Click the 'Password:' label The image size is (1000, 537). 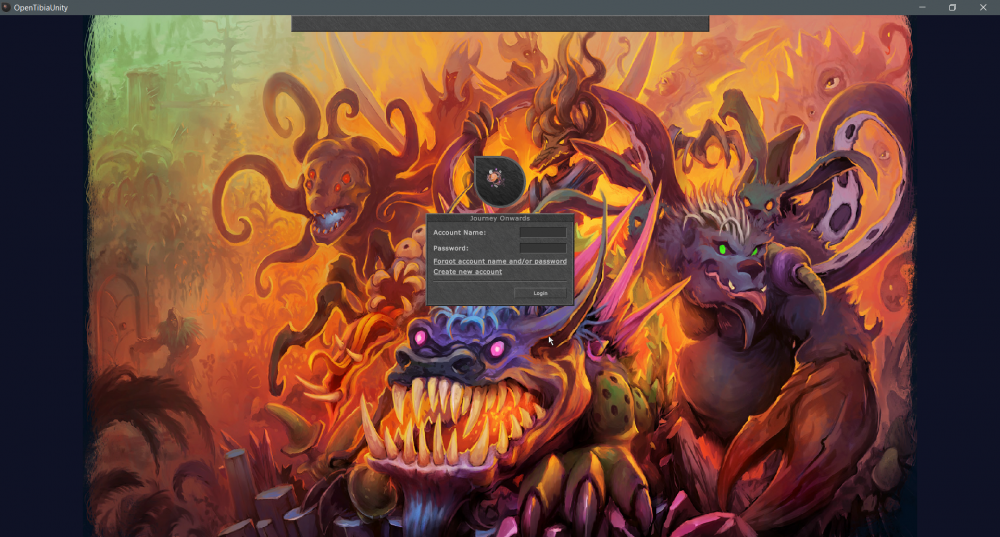450,248
